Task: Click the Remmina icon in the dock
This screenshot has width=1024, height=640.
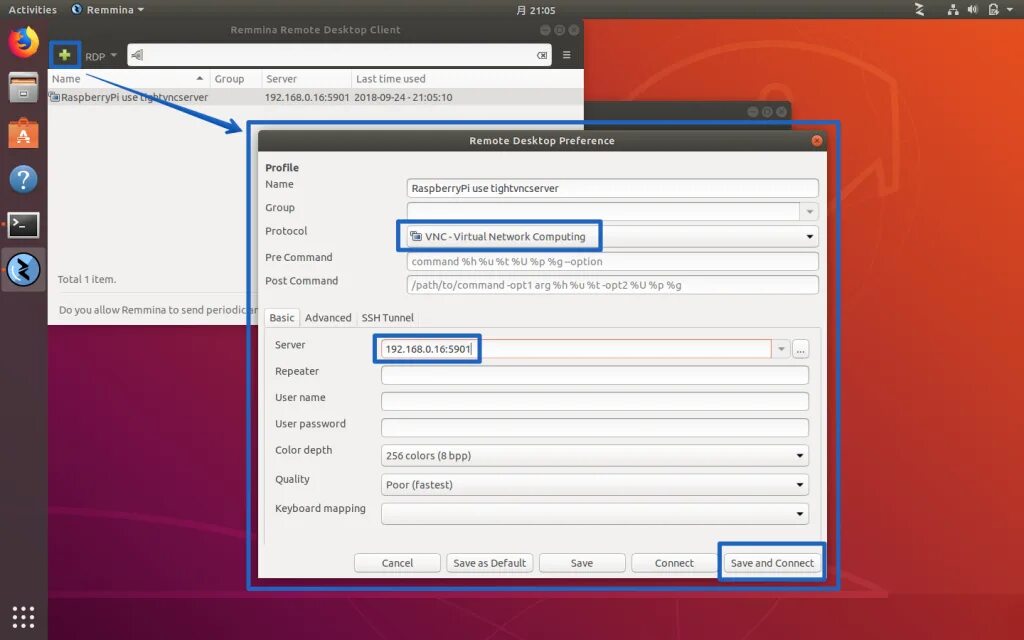Action: click(24, 270)
